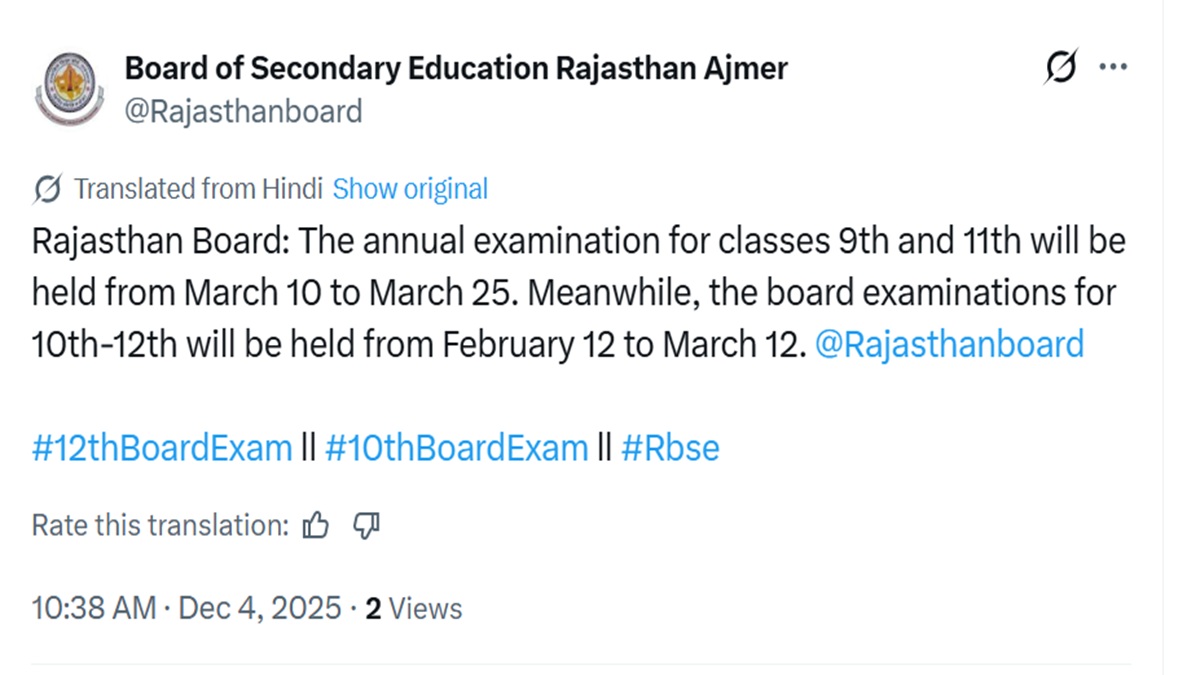
Task: Click the translation icon beside "Translated from Hindi"
Action: click(46, 189)
